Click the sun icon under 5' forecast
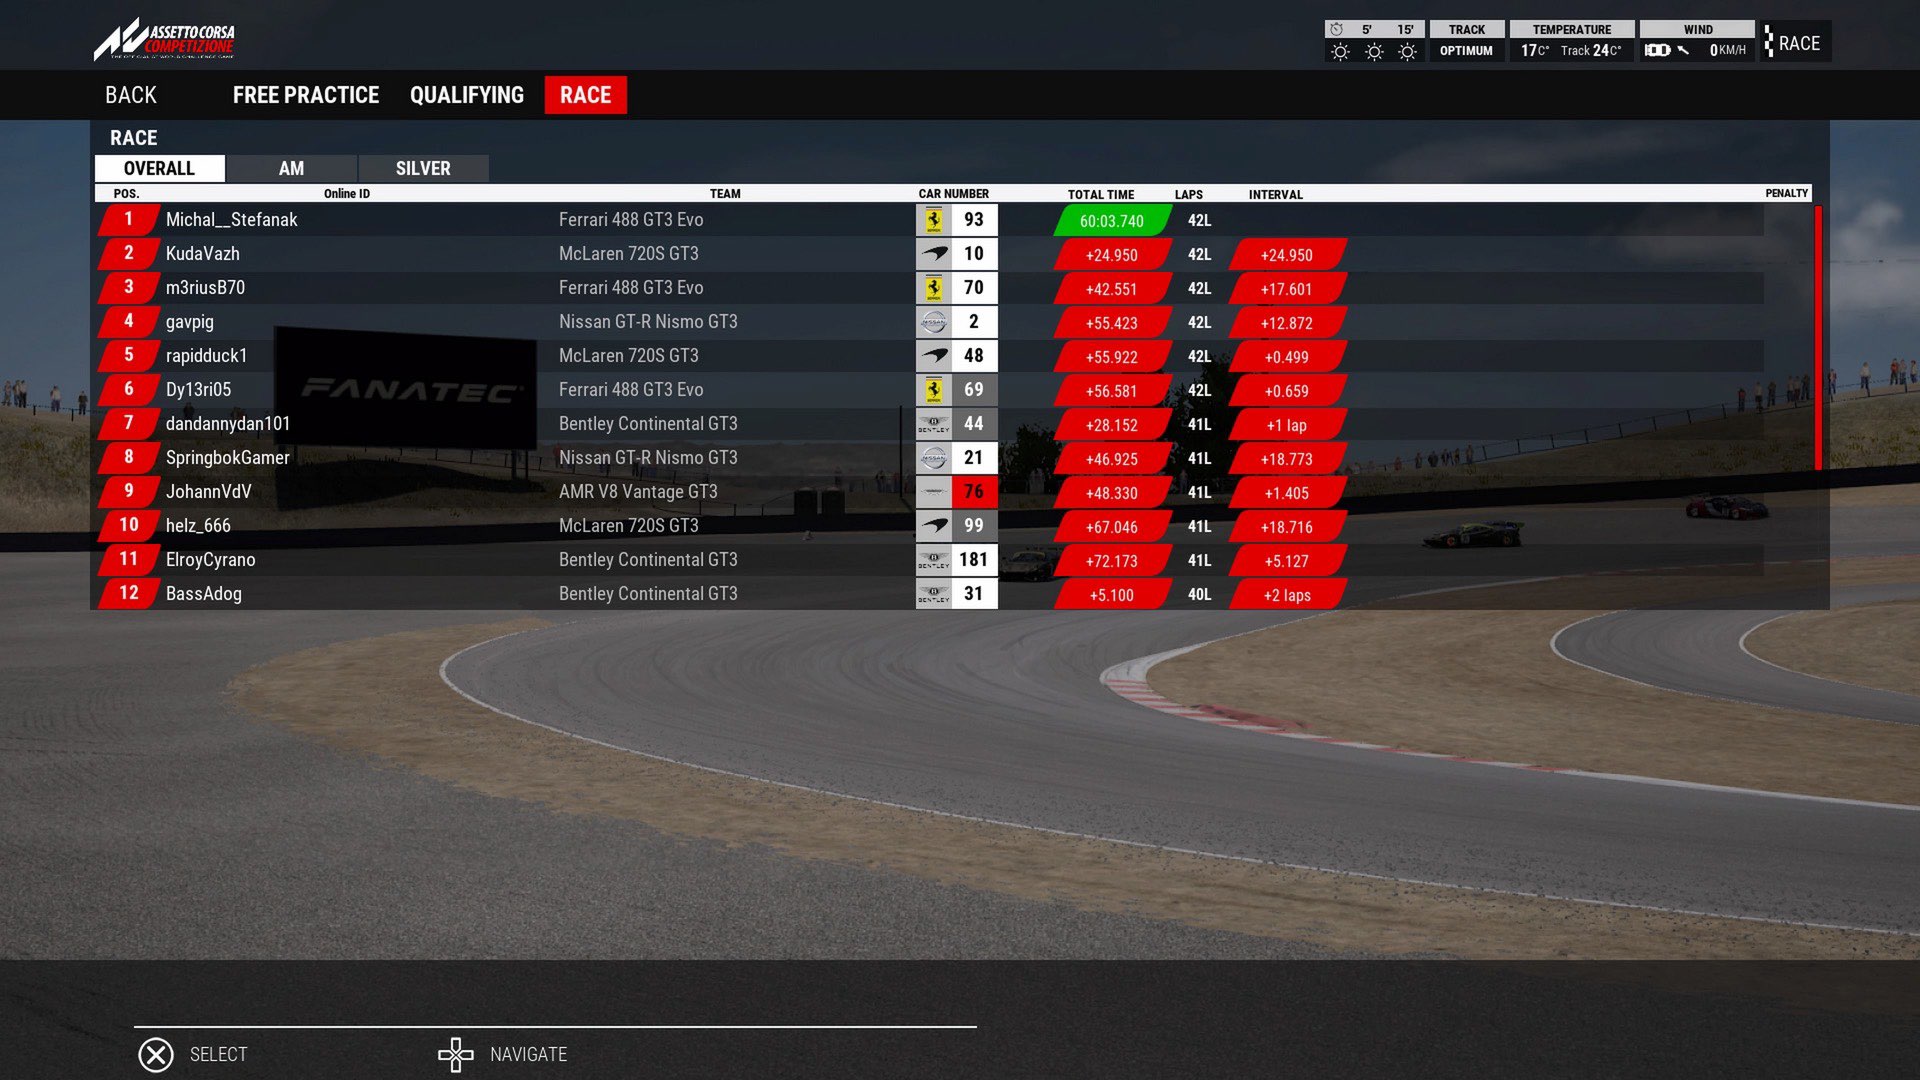1920x1080 pixels. click(1374, 52)
